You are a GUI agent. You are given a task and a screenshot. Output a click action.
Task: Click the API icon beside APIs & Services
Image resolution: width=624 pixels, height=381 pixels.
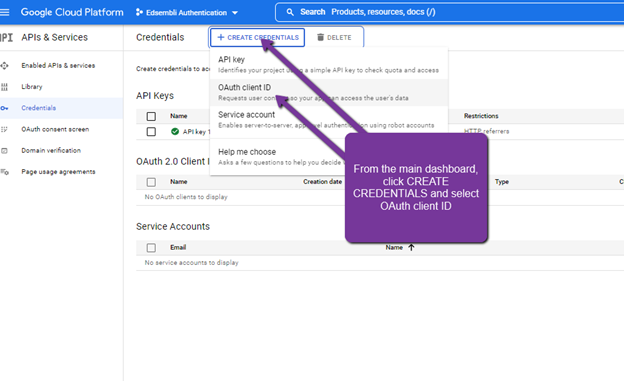(x=6, y=37)
